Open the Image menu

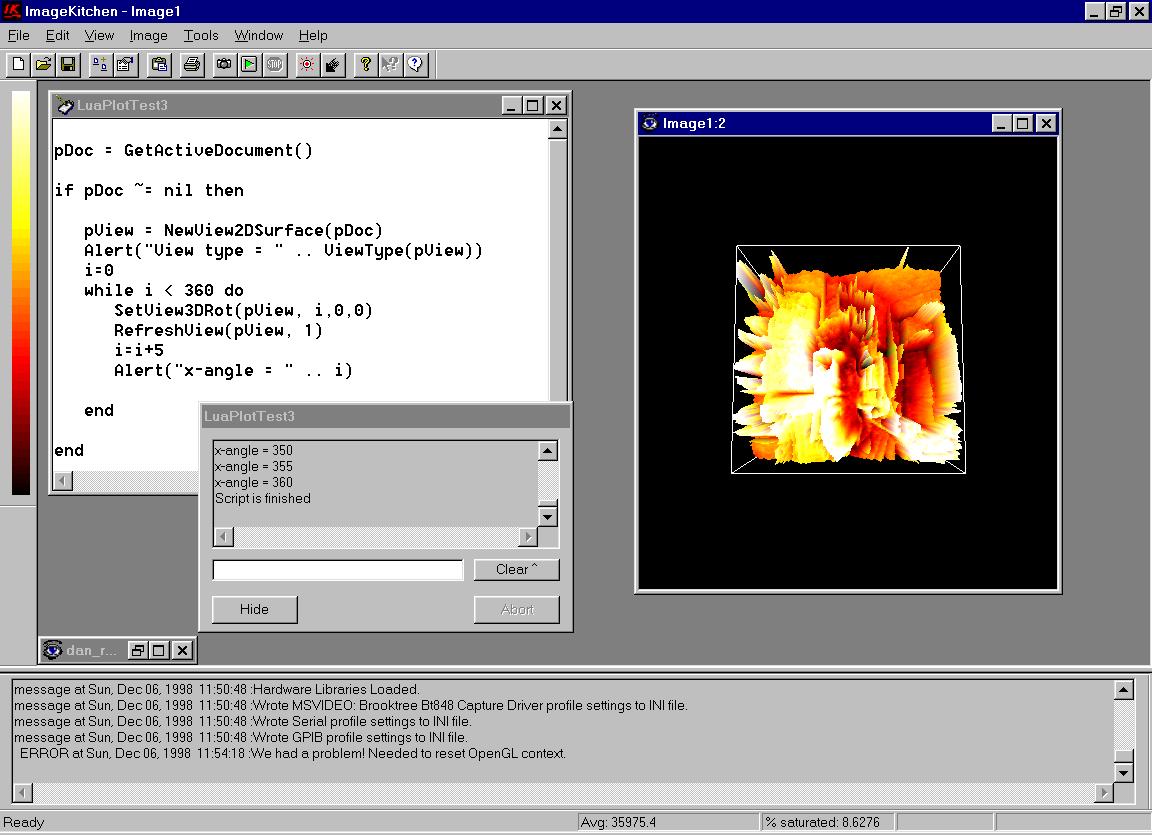pyautogui.click(x=148, y=35)
